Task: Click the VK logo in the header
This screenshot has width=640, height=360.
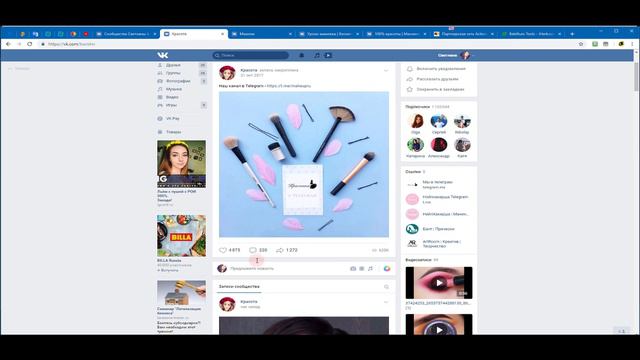Action: pyautogui.click(x=162, y=55)
